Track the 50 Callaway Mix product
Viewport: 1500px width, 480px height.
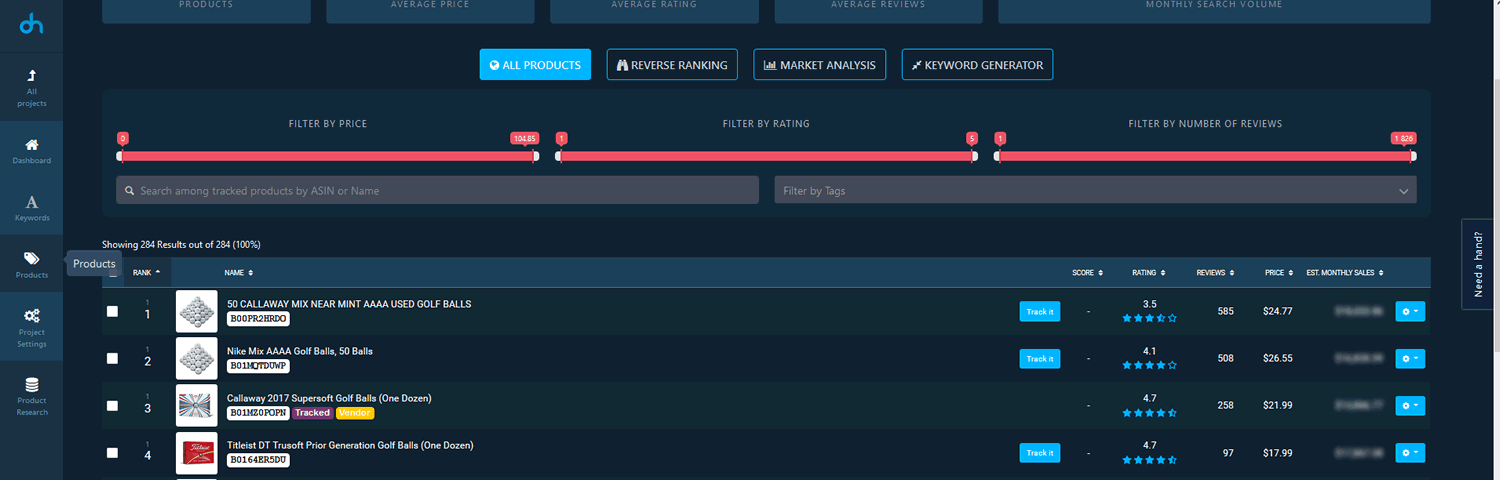(1040, 312)
